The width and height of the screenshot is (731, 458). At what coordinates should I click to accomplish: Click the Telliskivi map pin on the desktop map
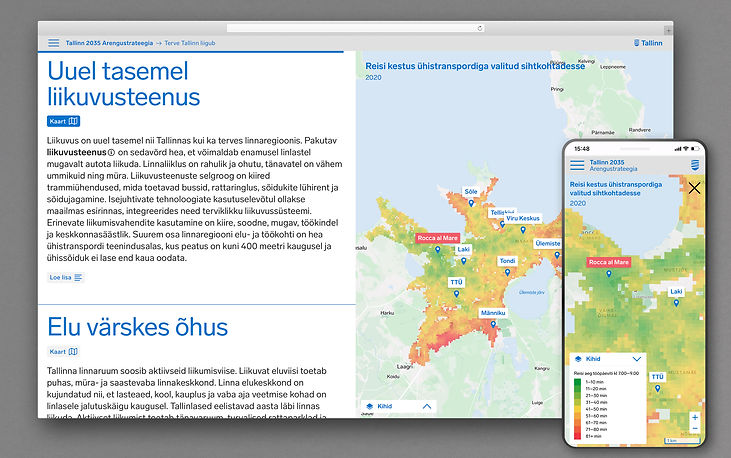(502, 224)
